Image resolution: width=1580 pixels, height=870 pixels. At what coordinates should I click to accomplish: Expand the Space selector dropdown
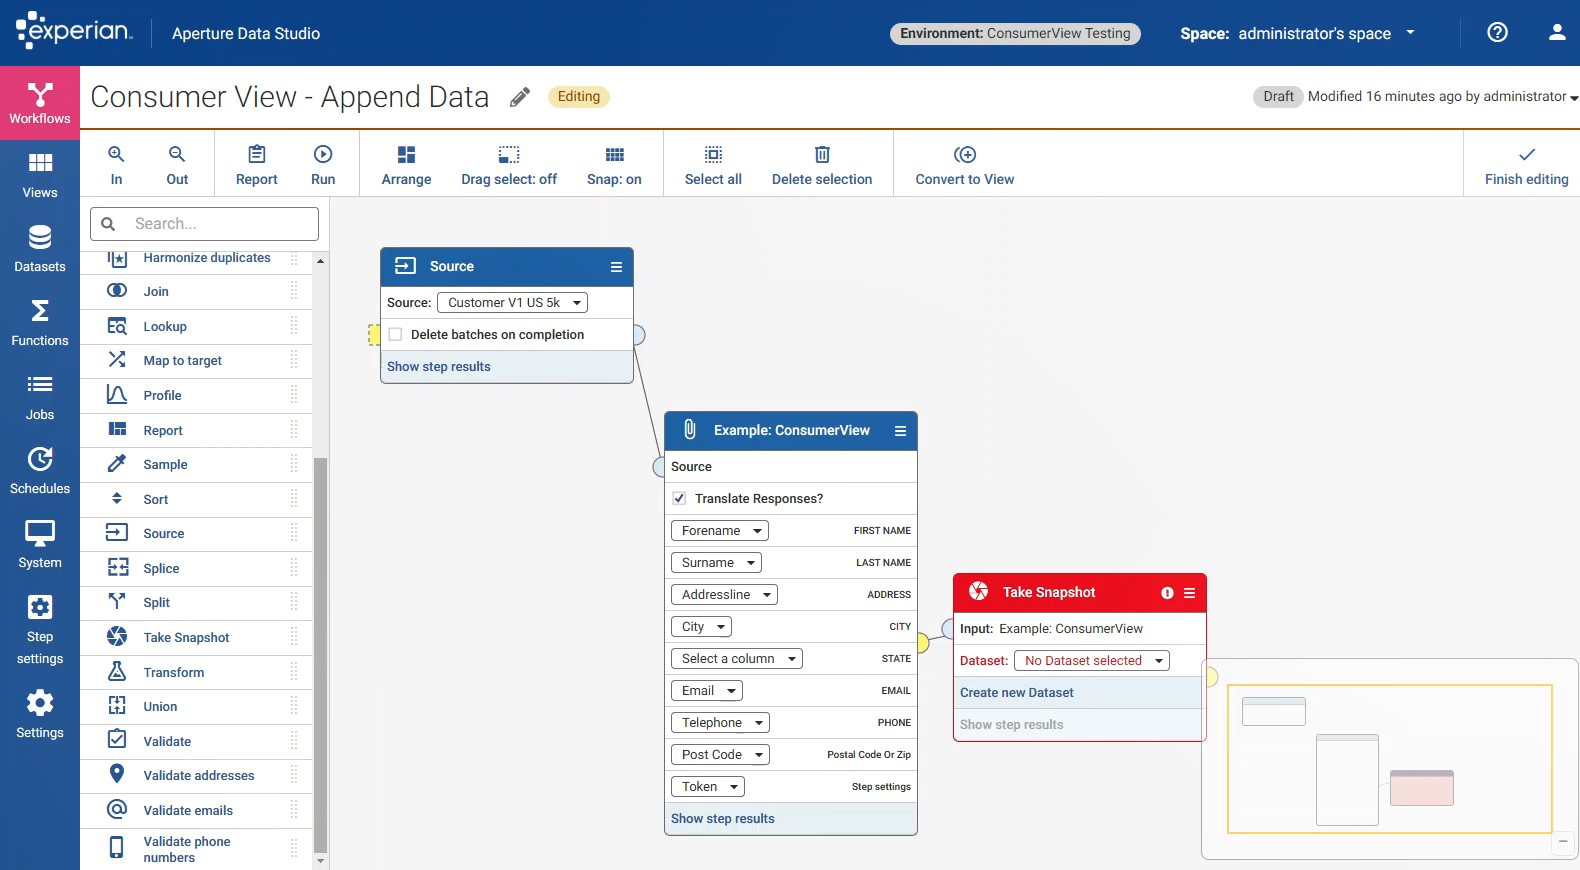pos(1410,33)
